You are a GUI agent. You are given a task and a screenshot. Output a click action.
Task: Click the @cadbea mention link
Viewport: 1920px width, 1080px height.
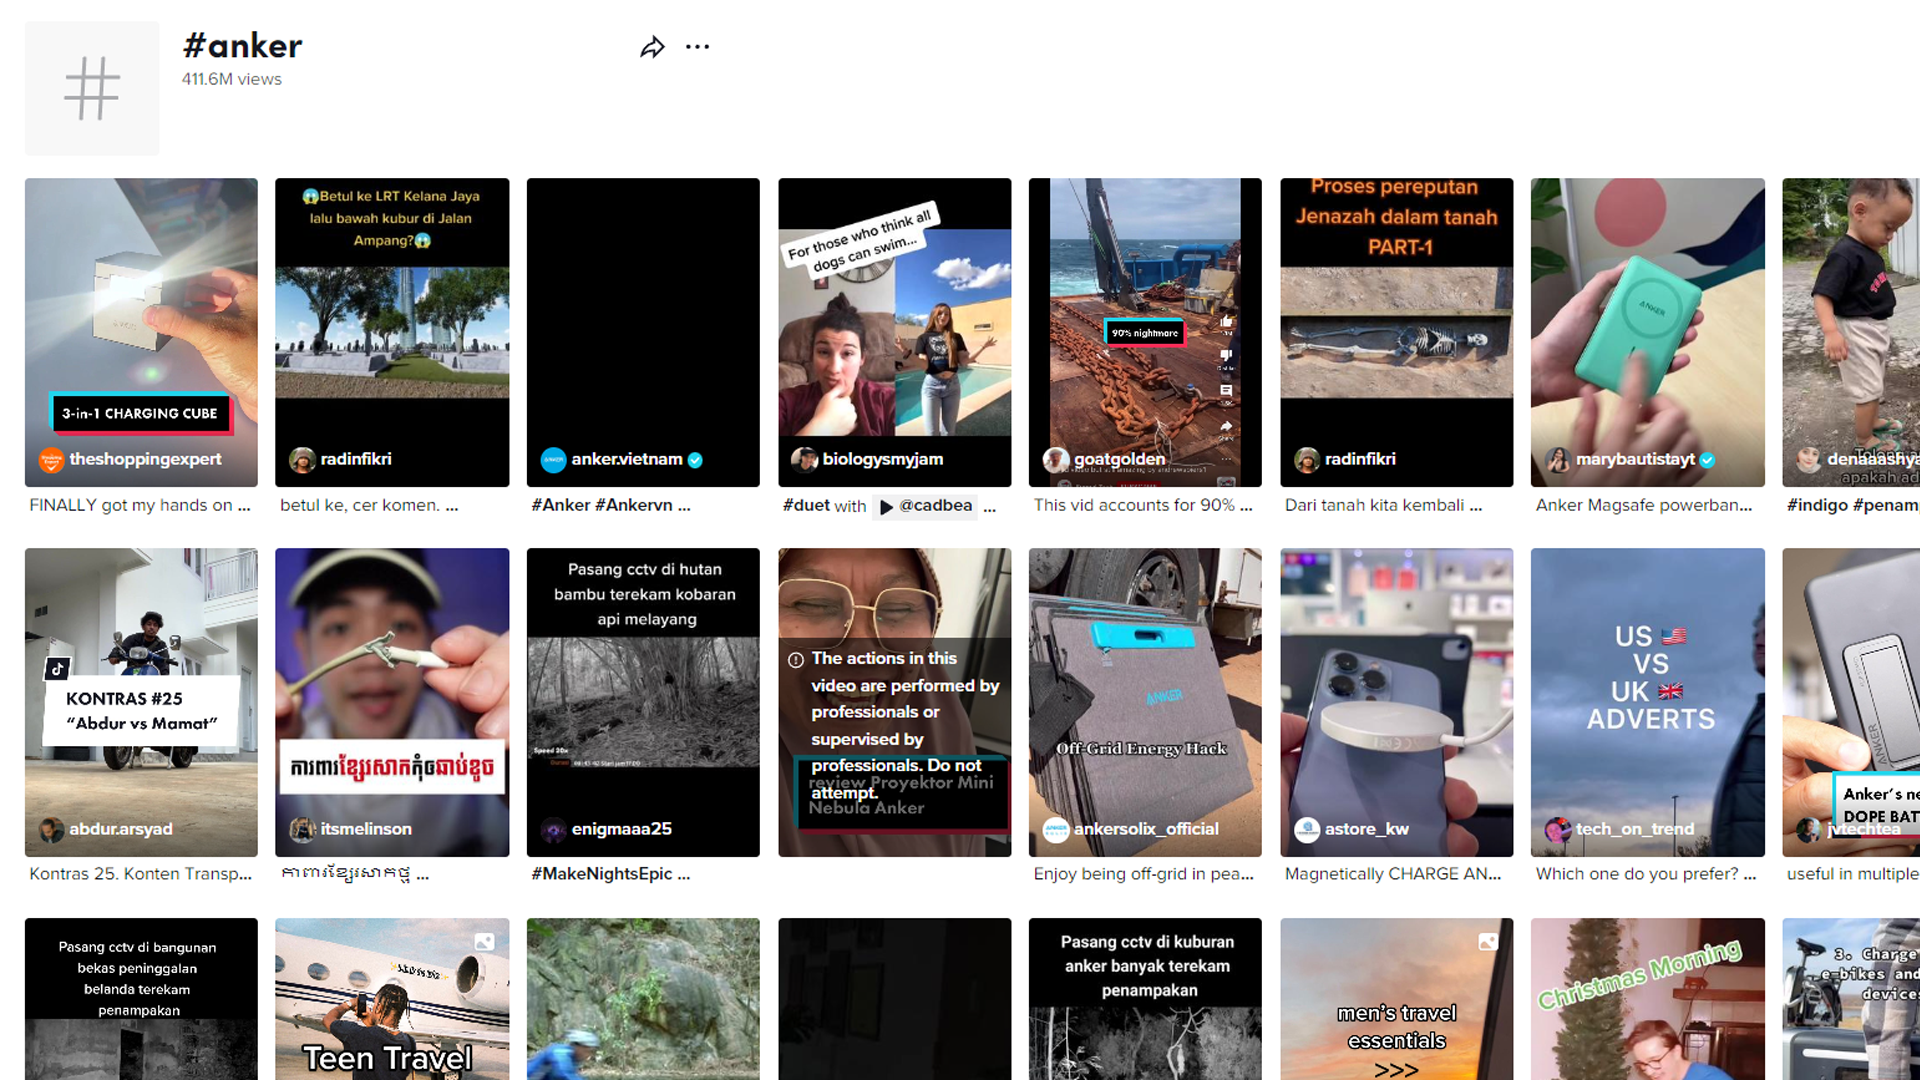[935, 506]
